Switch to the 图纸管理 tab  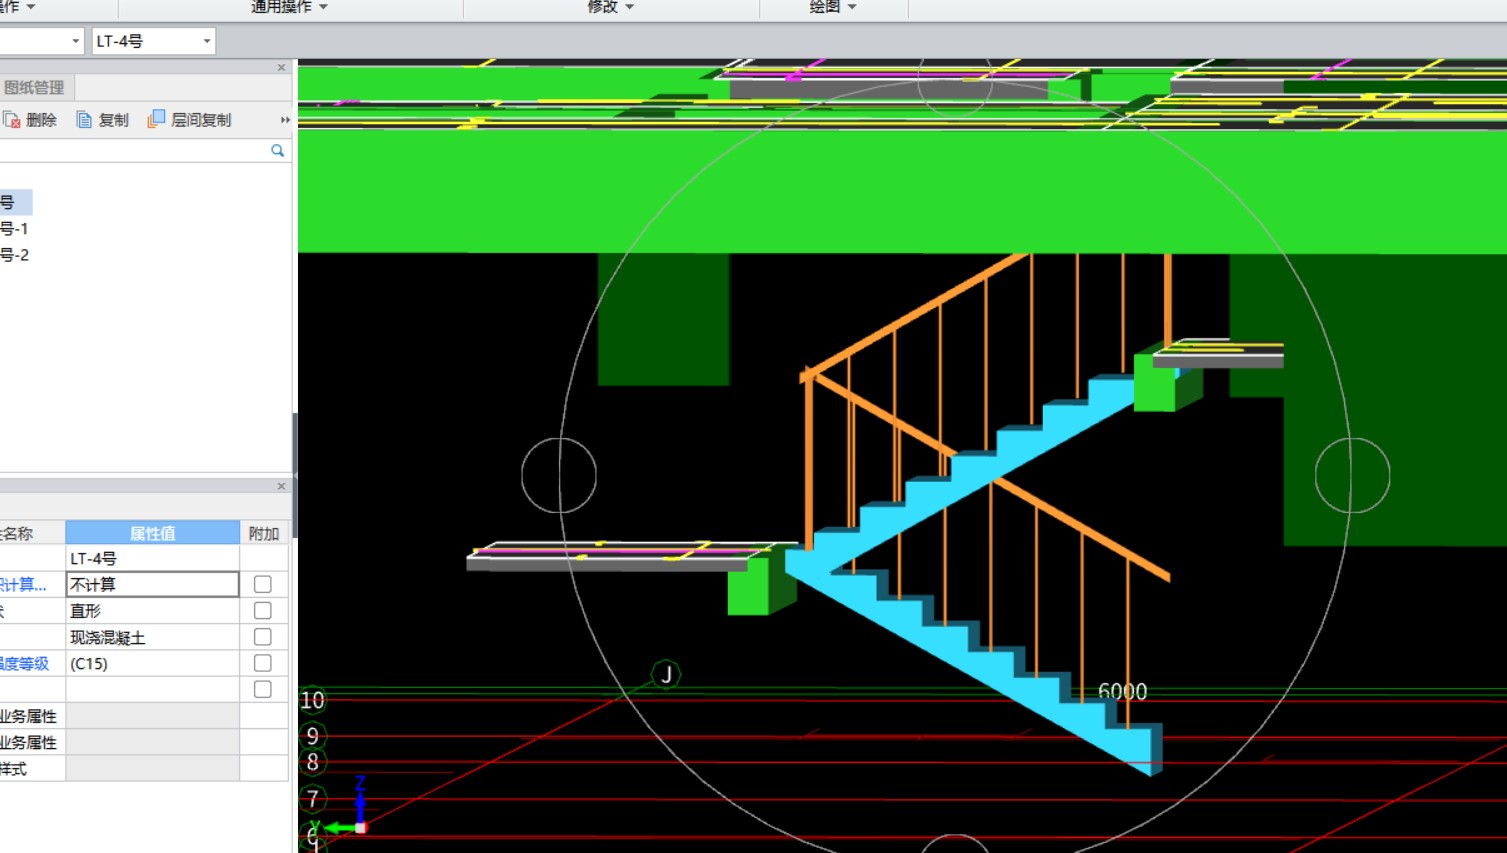coord(34,88)
